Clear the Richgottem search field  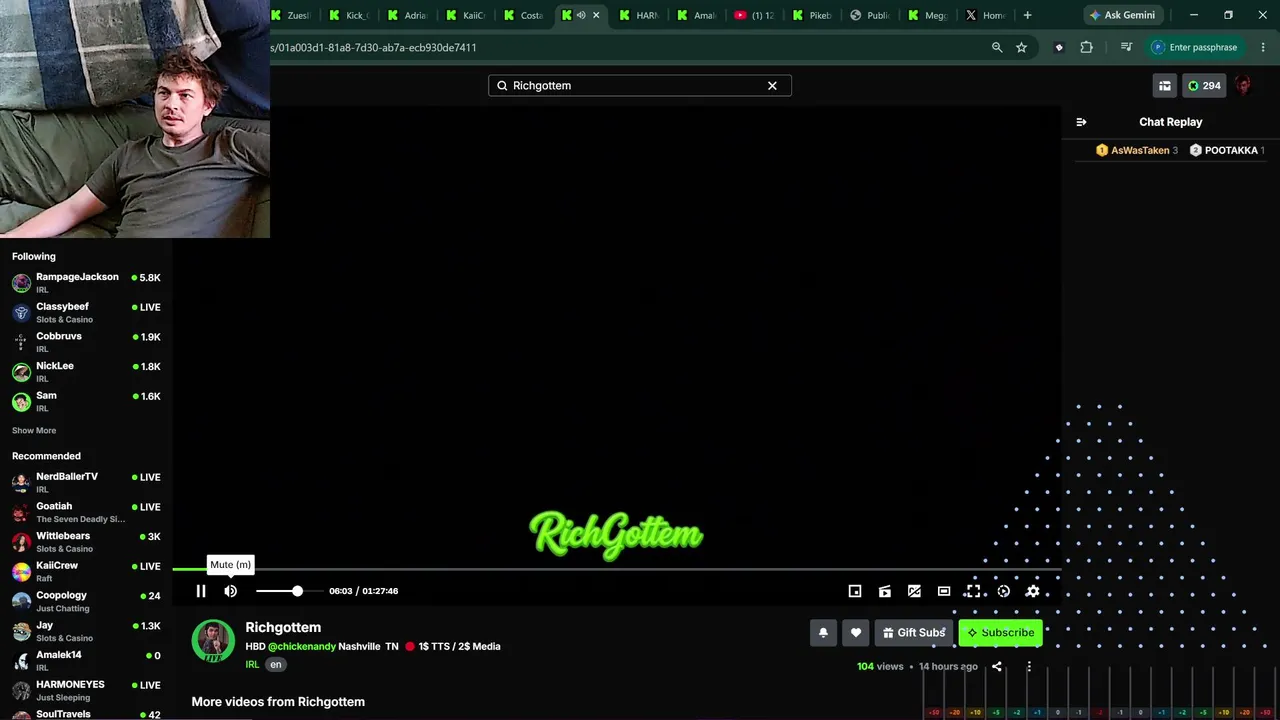[772, 86]
